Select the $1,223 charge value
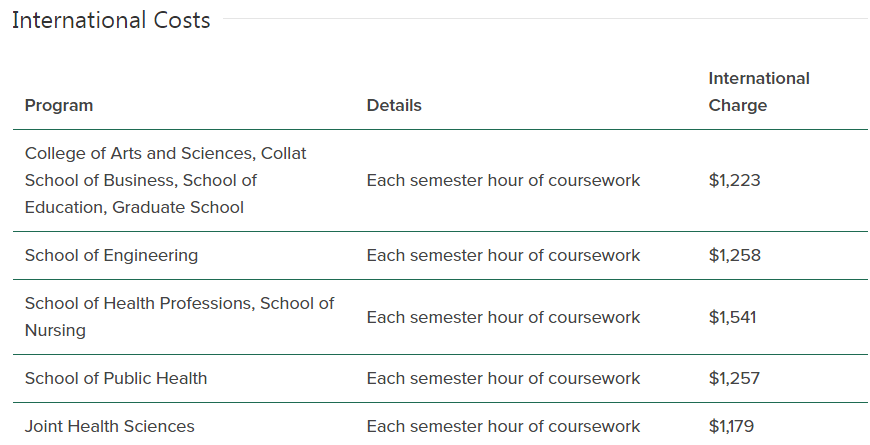 (x=735, y=180)
